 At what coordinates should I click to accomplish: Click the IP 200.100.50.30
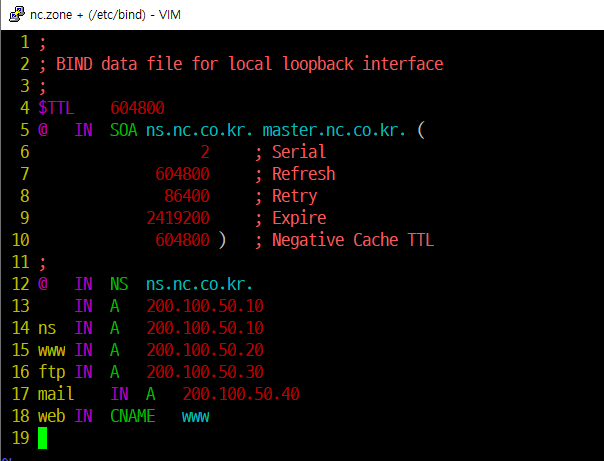[205, 372]
